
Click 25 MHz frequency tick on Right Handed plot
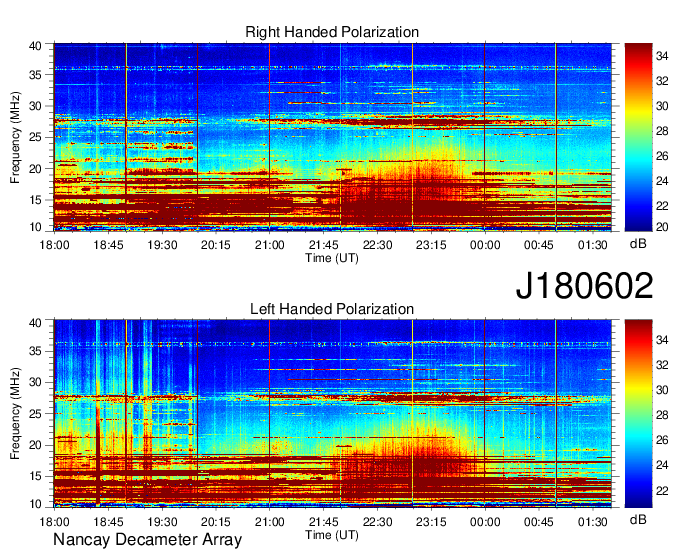(35, 137)
